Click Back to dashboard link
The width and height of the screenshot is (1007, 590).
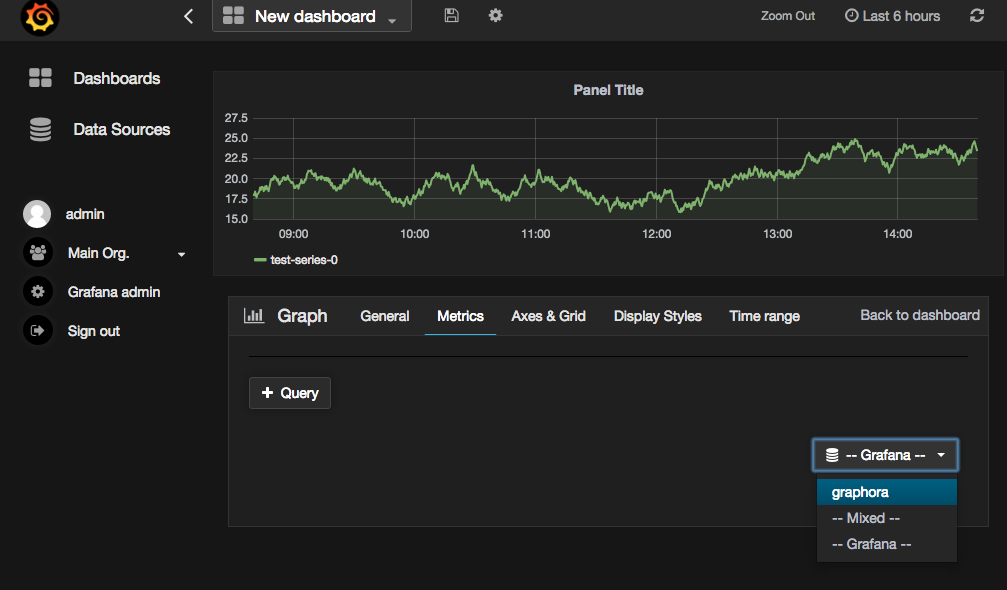coord(920,315)
